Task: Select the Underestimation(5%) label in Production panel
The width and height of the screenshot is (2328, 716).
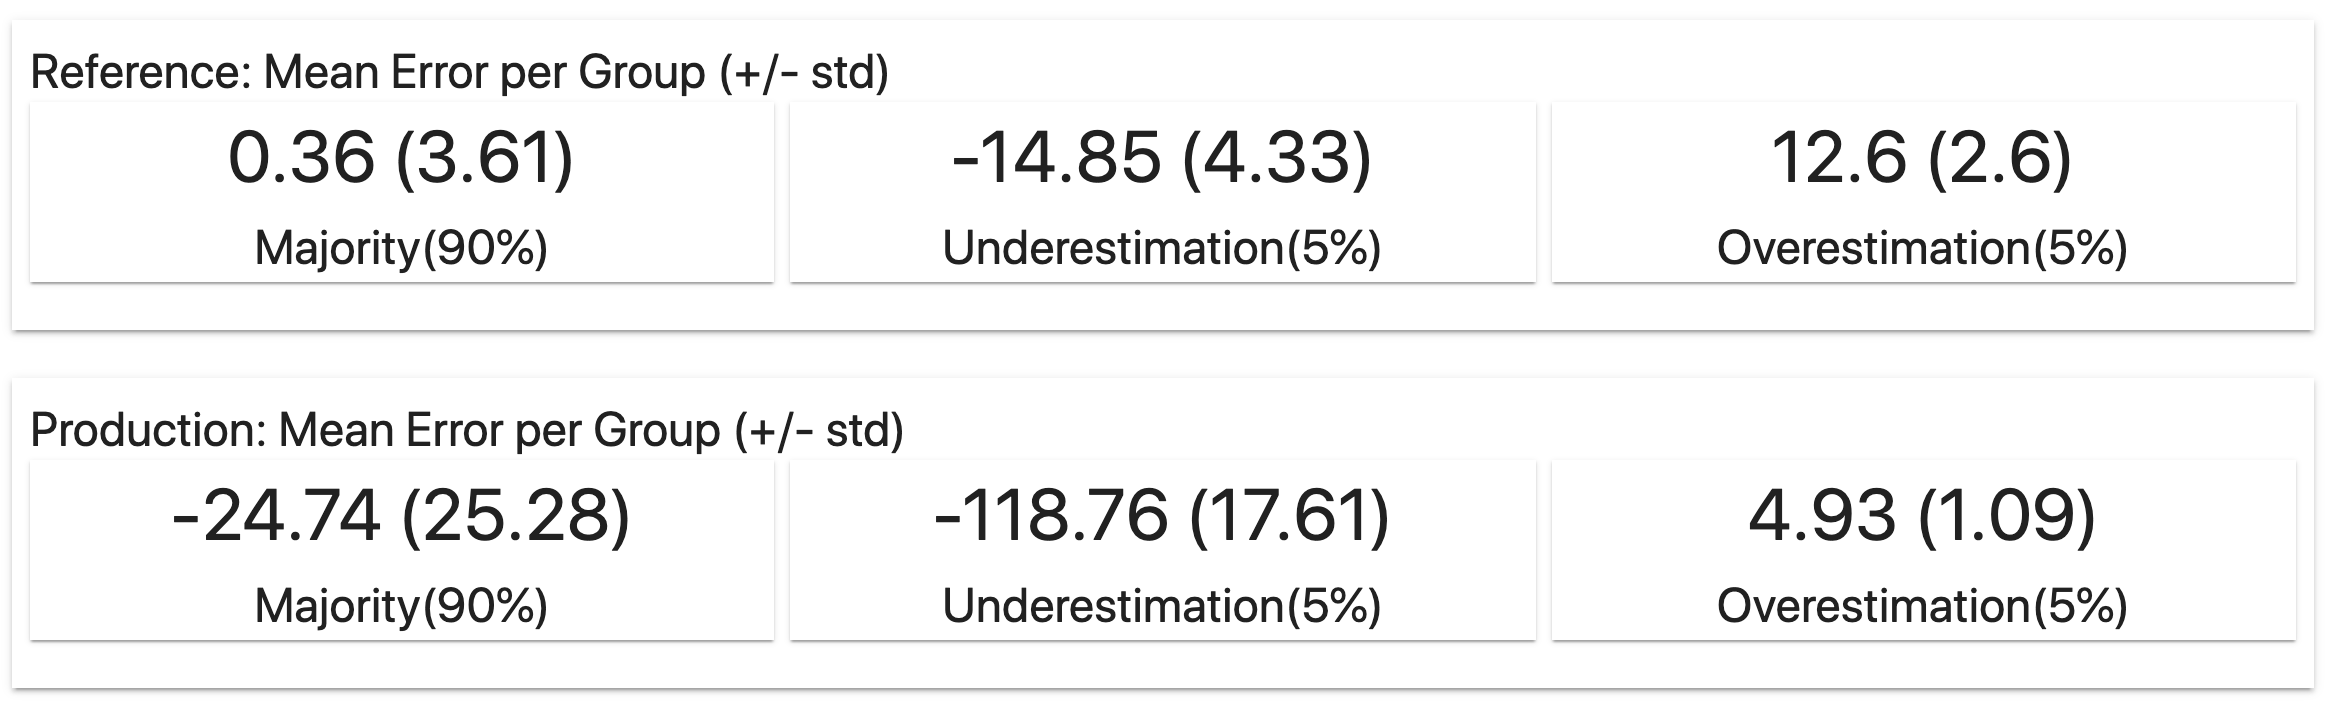Action: tap(1161, 606)
